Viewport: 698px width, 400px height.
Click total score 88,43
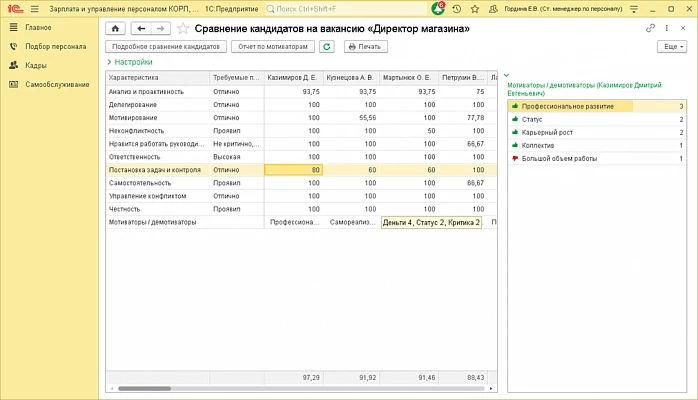[475, 377]
